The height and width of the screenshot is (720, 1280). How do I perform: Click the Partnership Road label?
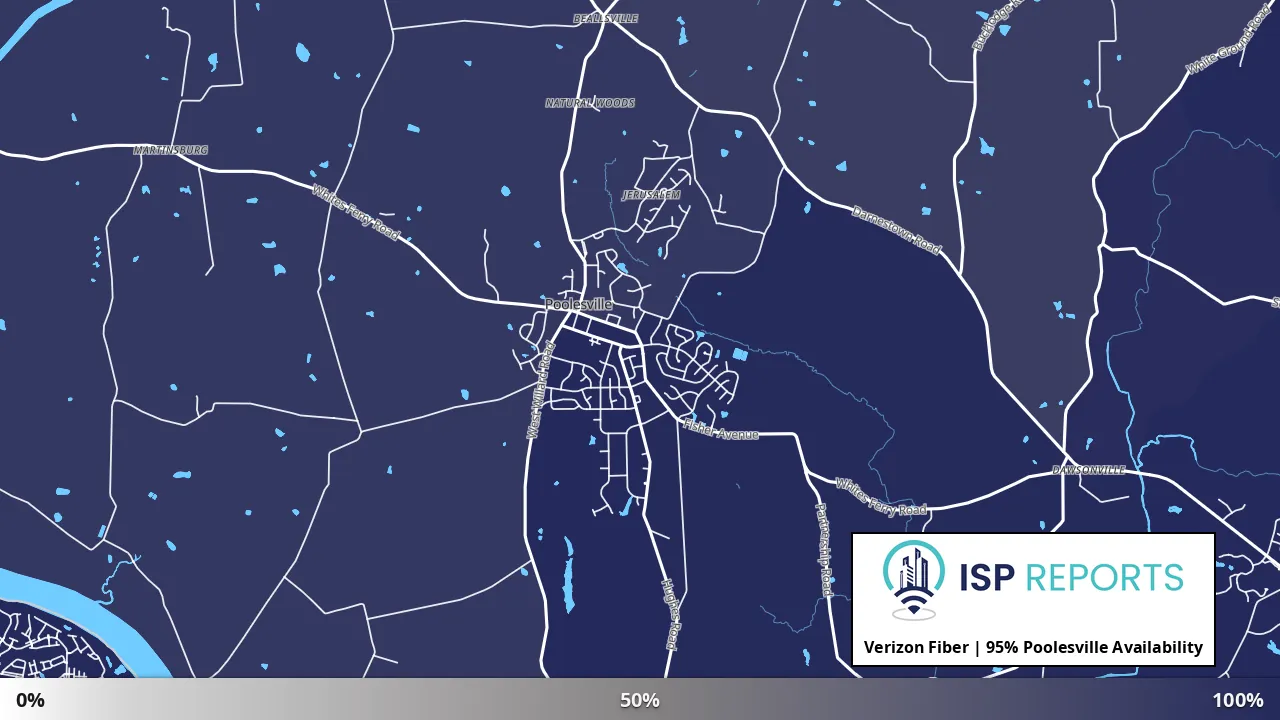pos(824,549)
